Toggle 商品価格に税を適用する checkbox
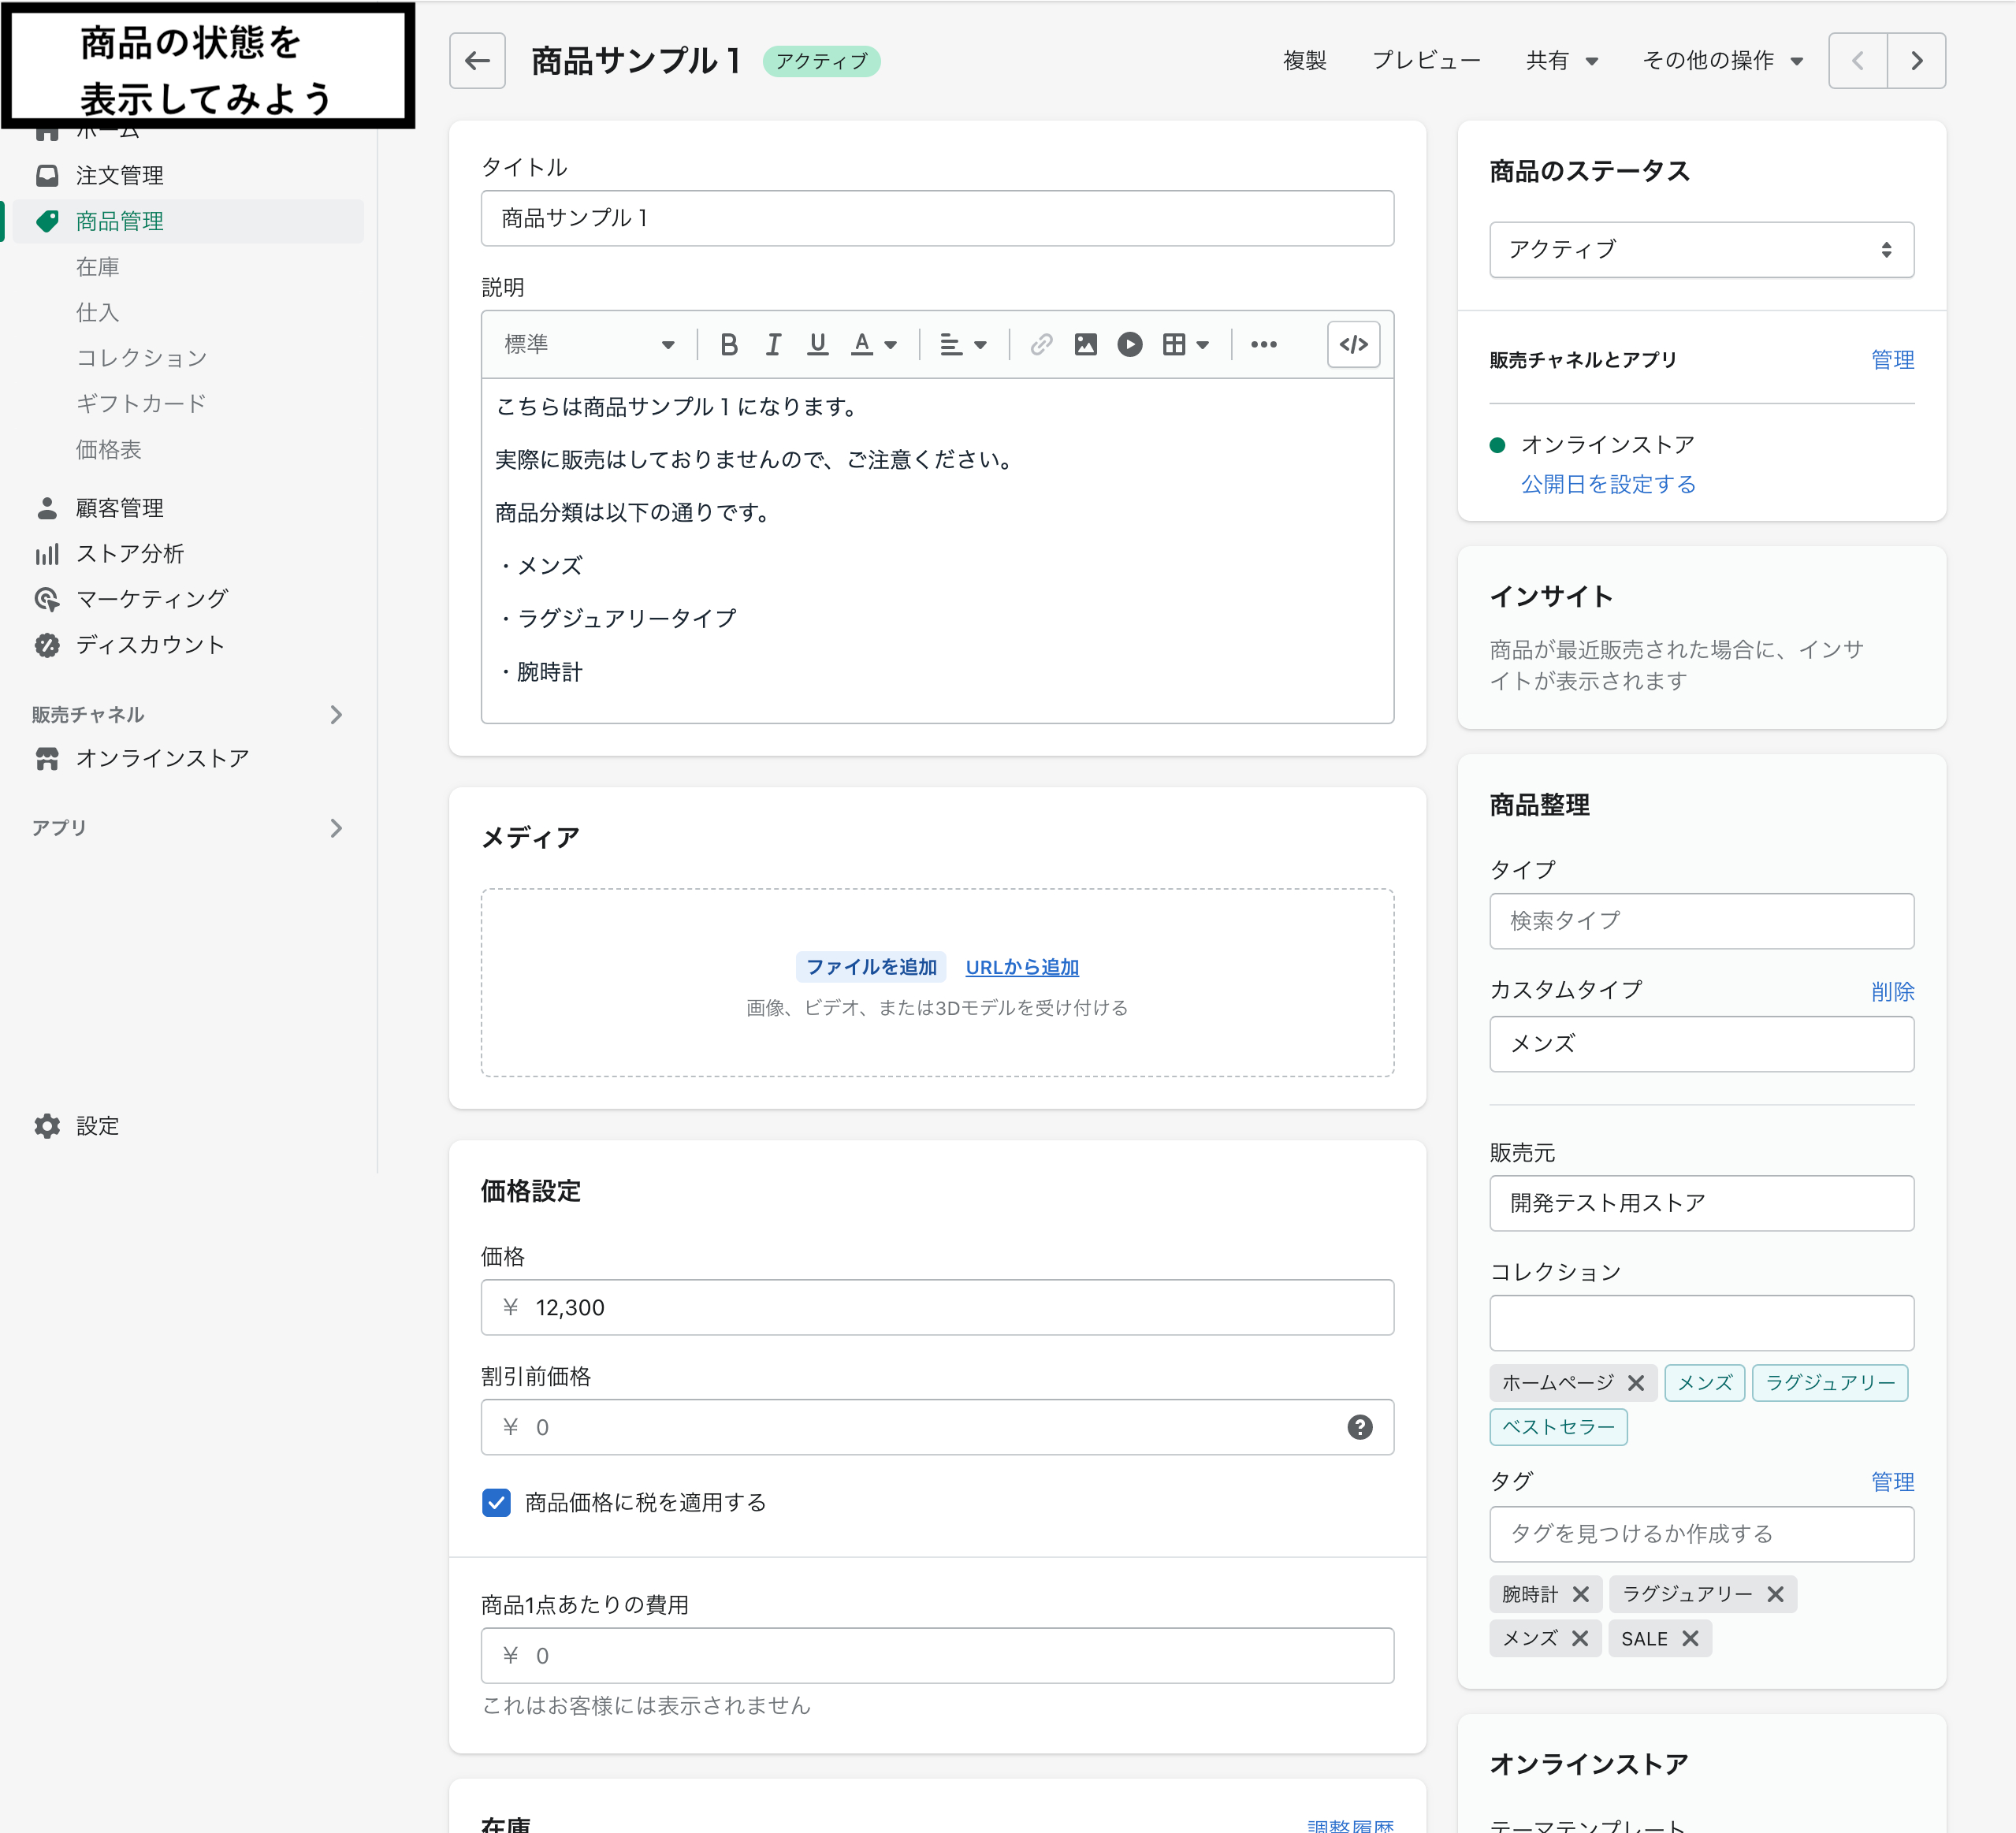 point(496,1502)
